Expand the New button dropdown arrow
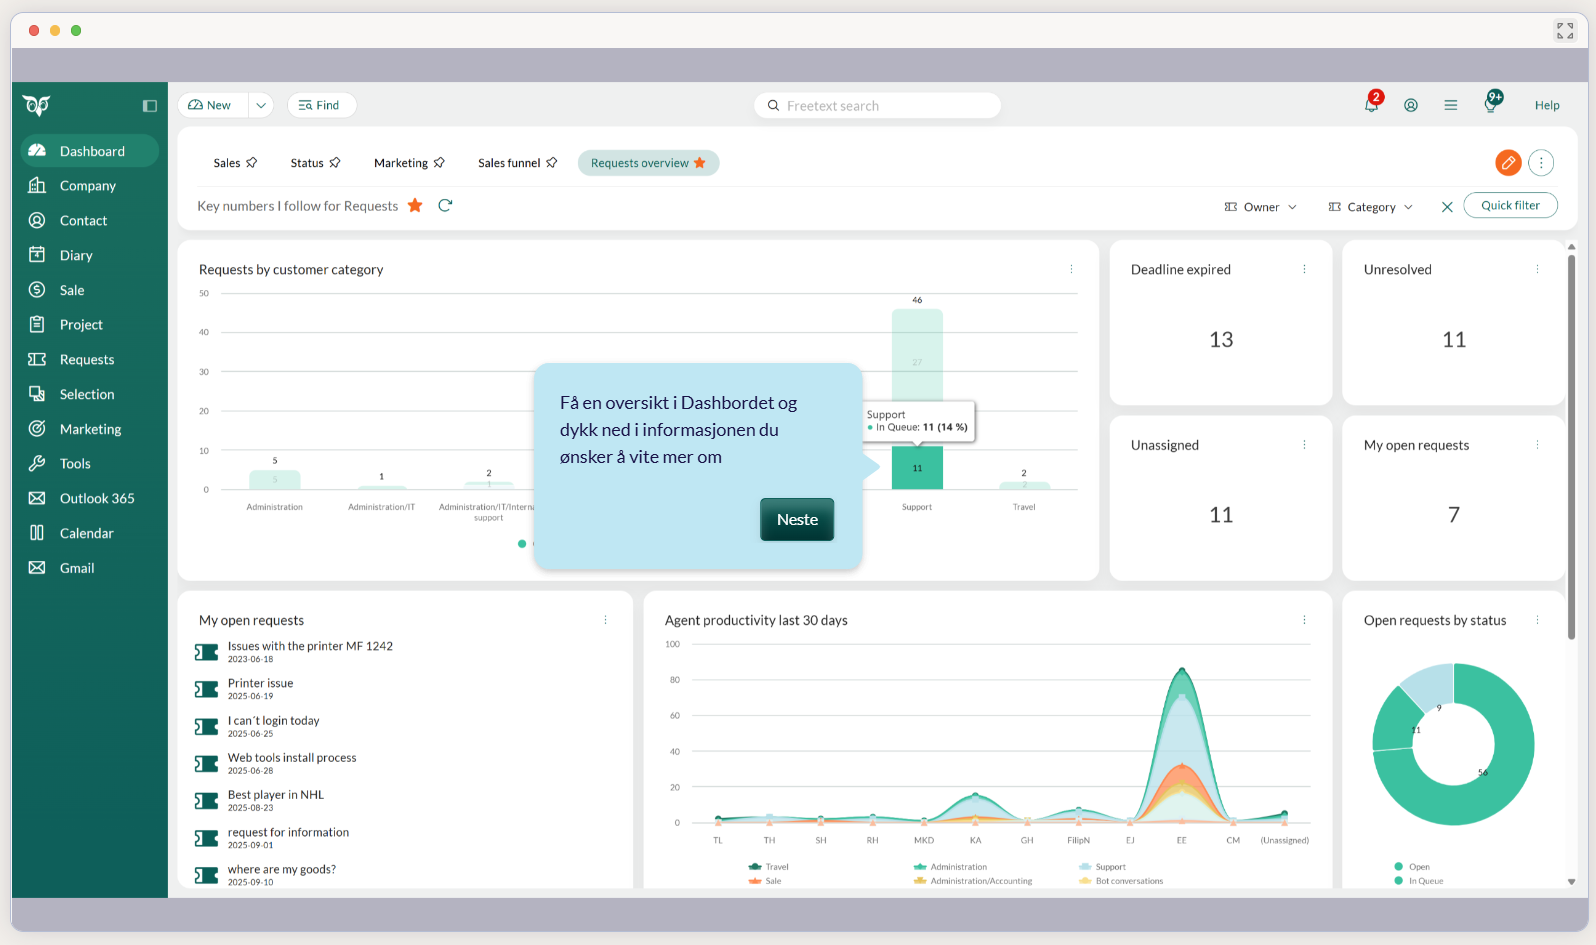The width and height of the screenshot is (1596, 945). (x=261, y=105)
